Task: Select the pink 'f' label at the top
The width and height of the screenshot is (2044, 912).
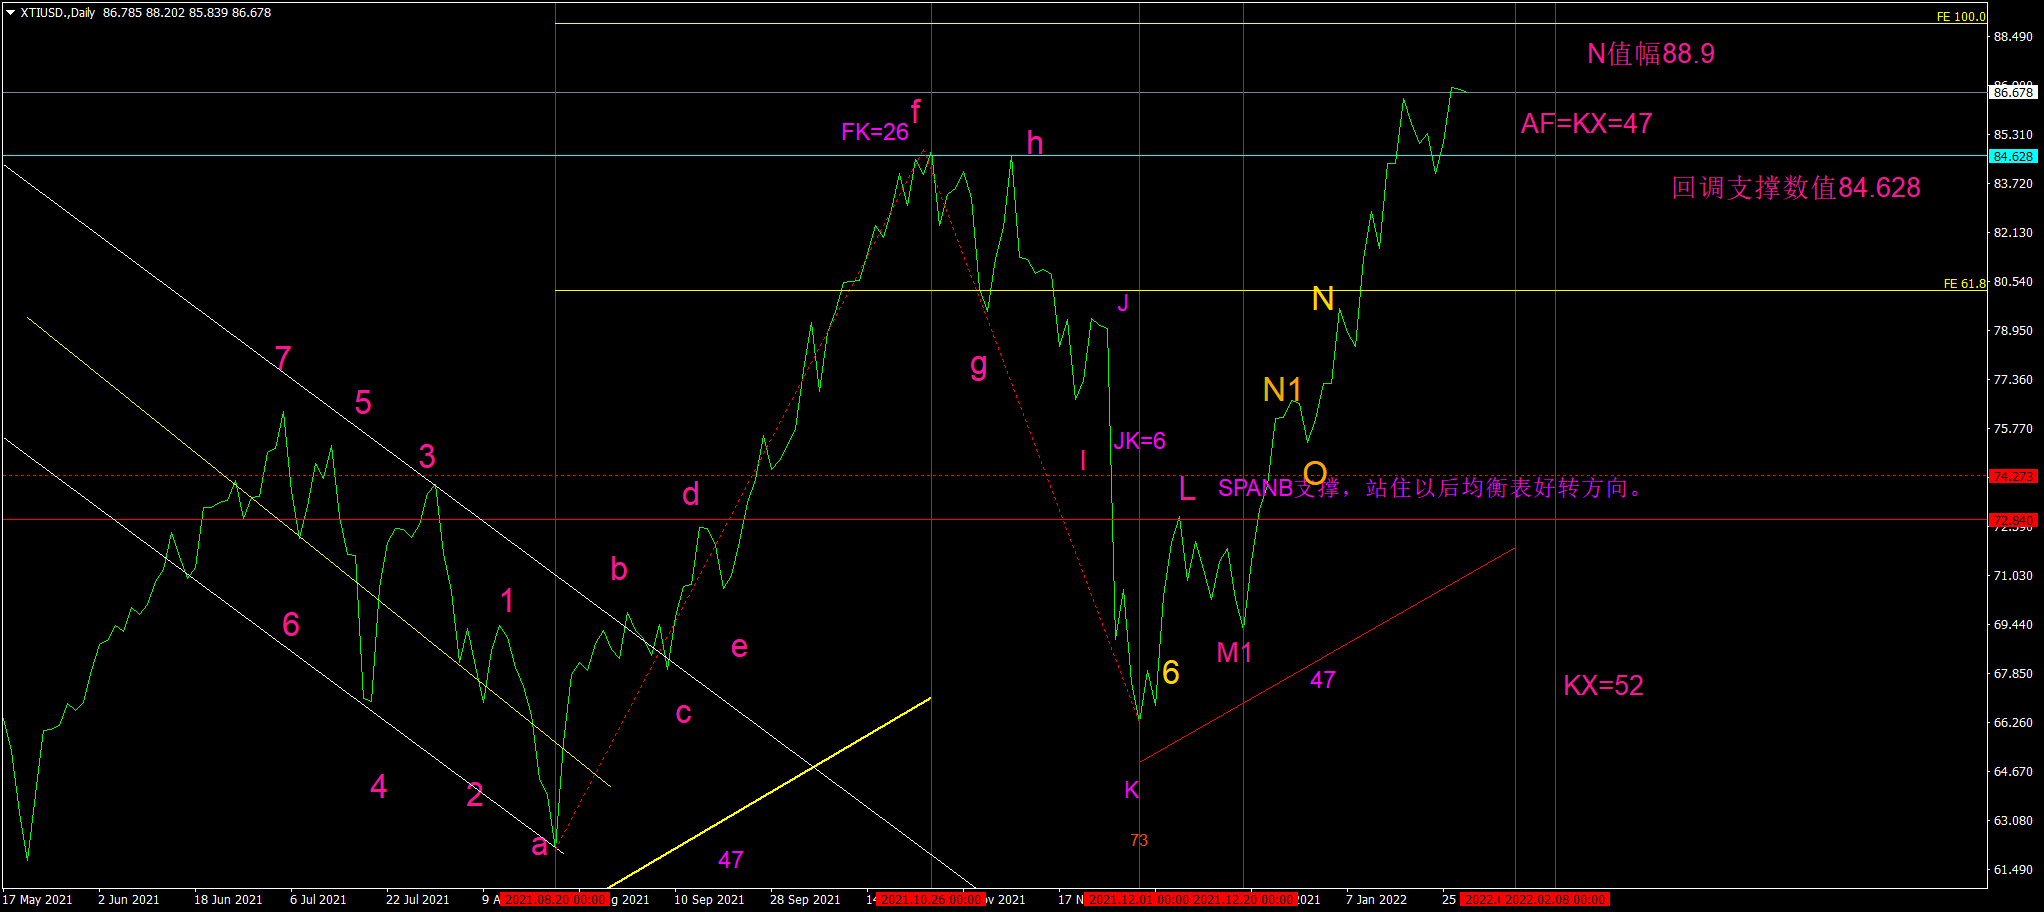Action: click(915, 111)
